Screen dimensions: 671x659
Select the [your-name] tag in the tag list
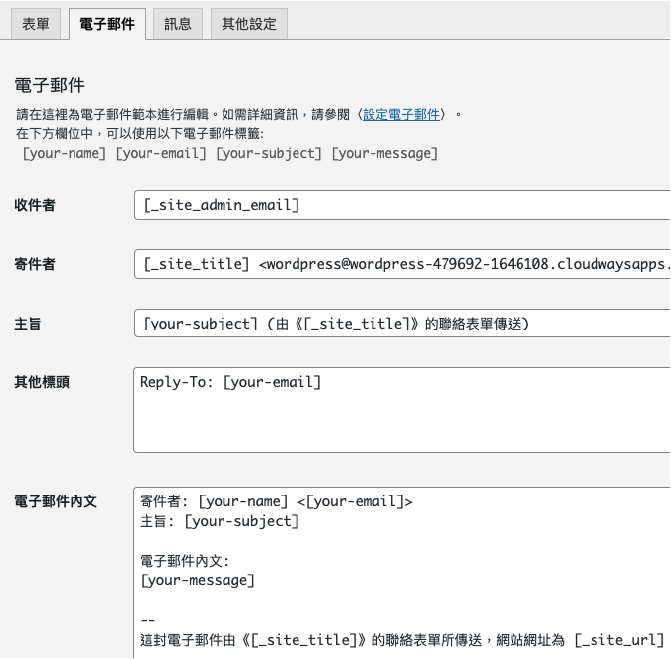tap(65, 153)
